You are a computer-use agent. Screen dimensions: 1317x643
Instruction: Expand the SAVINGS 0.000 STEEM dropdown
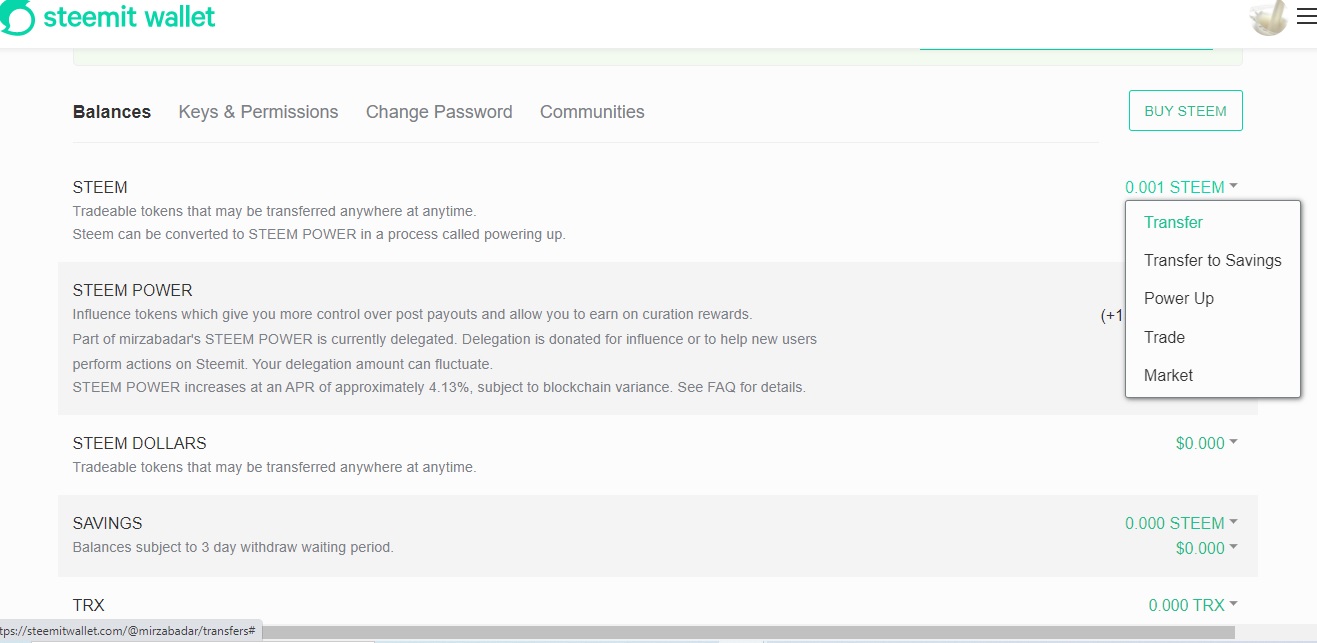(x=1181, y=523)
